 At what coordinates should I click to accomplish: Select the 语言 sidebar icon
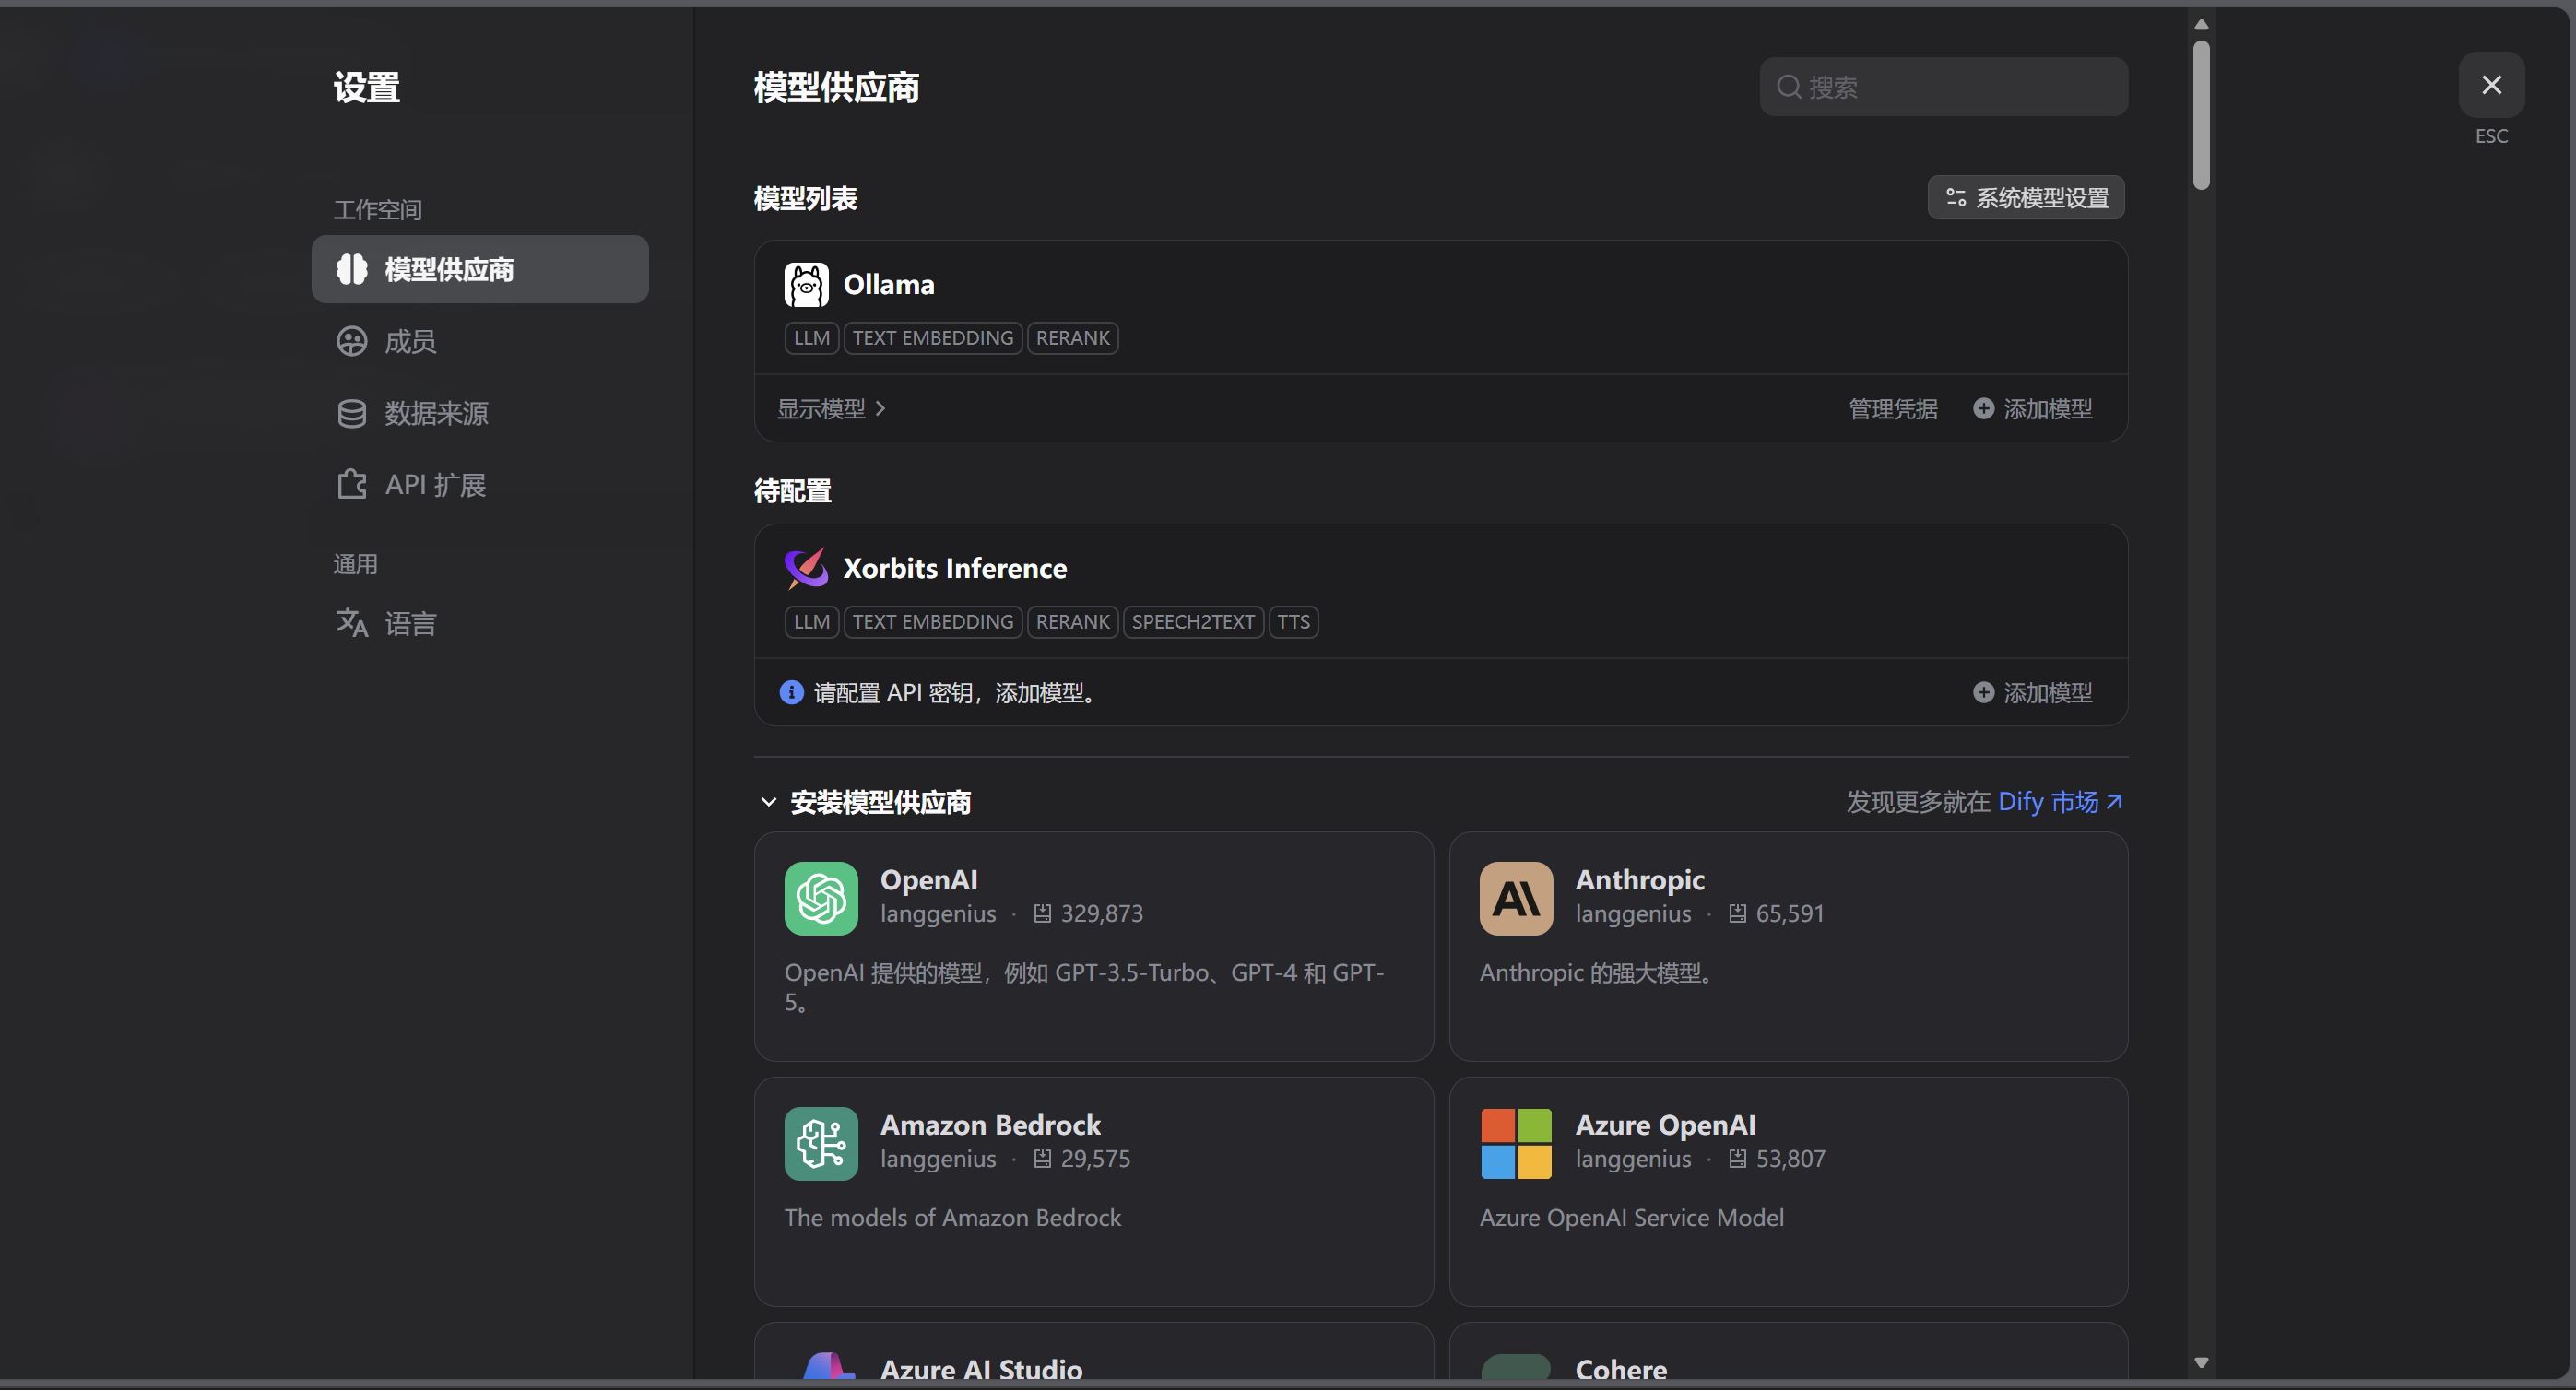tap(352, 622)
